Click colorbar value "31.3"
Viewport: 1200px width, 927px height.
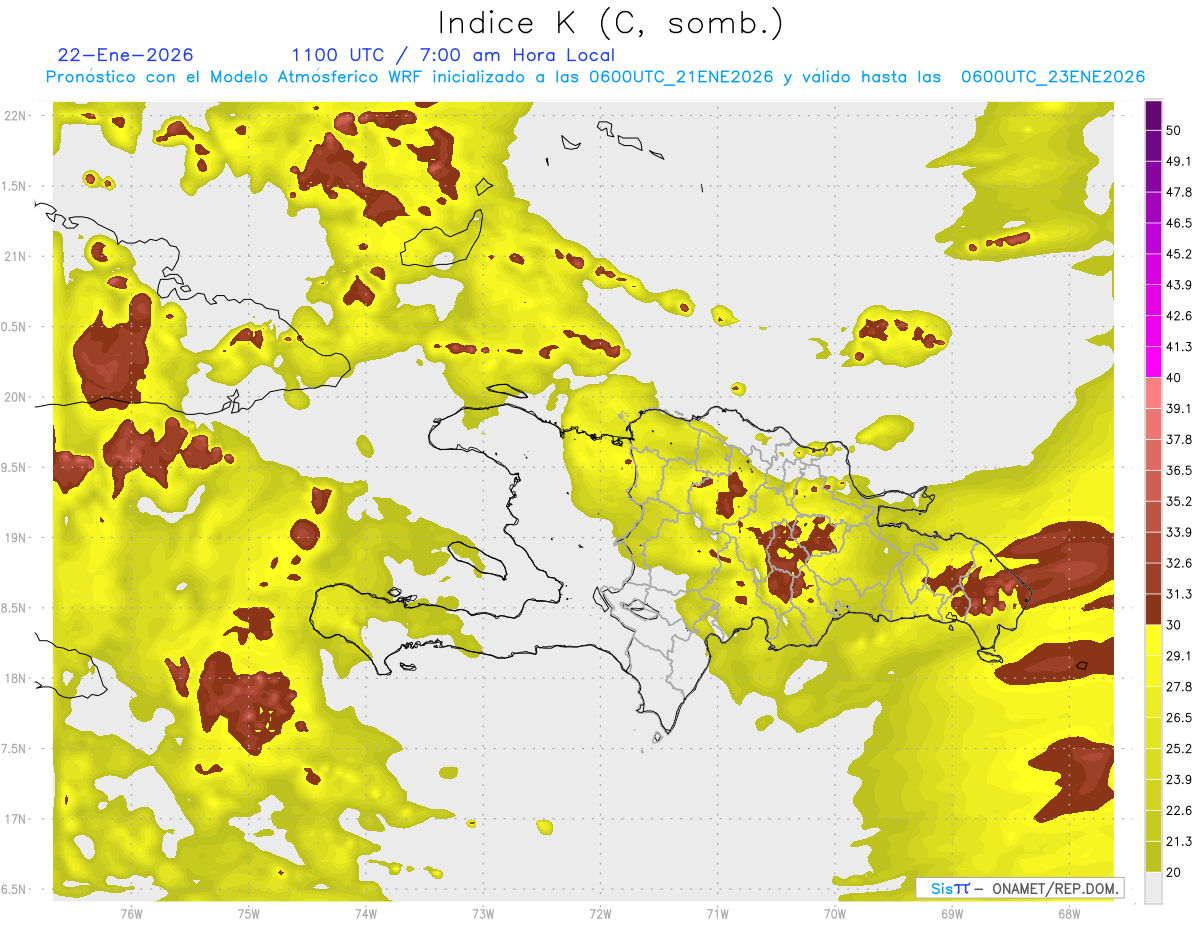pyautogui.click(x=1179, y=594)
